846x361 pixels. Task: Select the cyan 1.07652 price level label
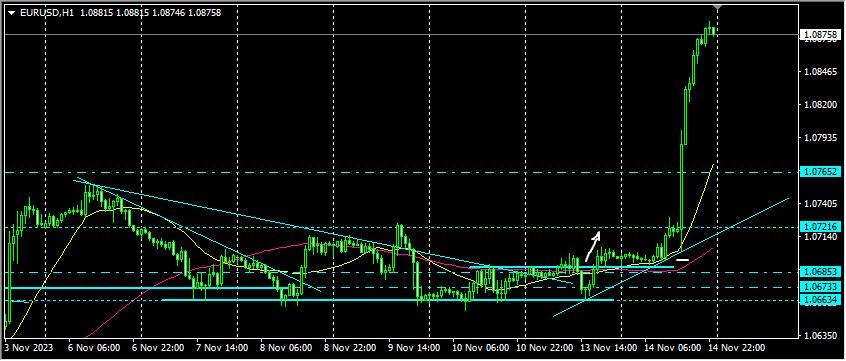(x=821, y=172)
